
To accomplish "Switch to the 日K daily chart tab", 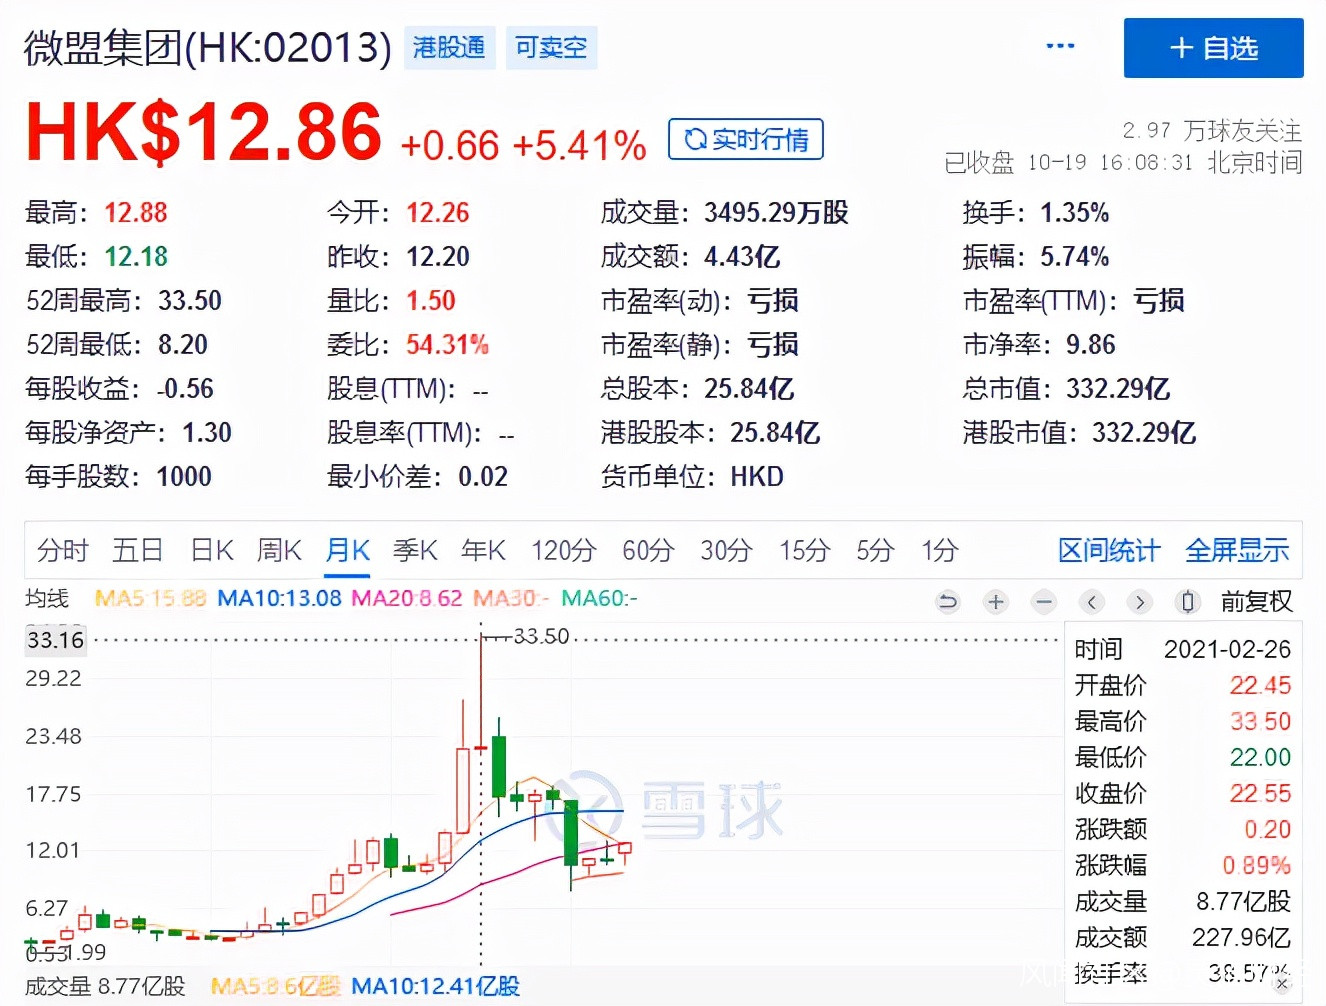I will [212, 550].
